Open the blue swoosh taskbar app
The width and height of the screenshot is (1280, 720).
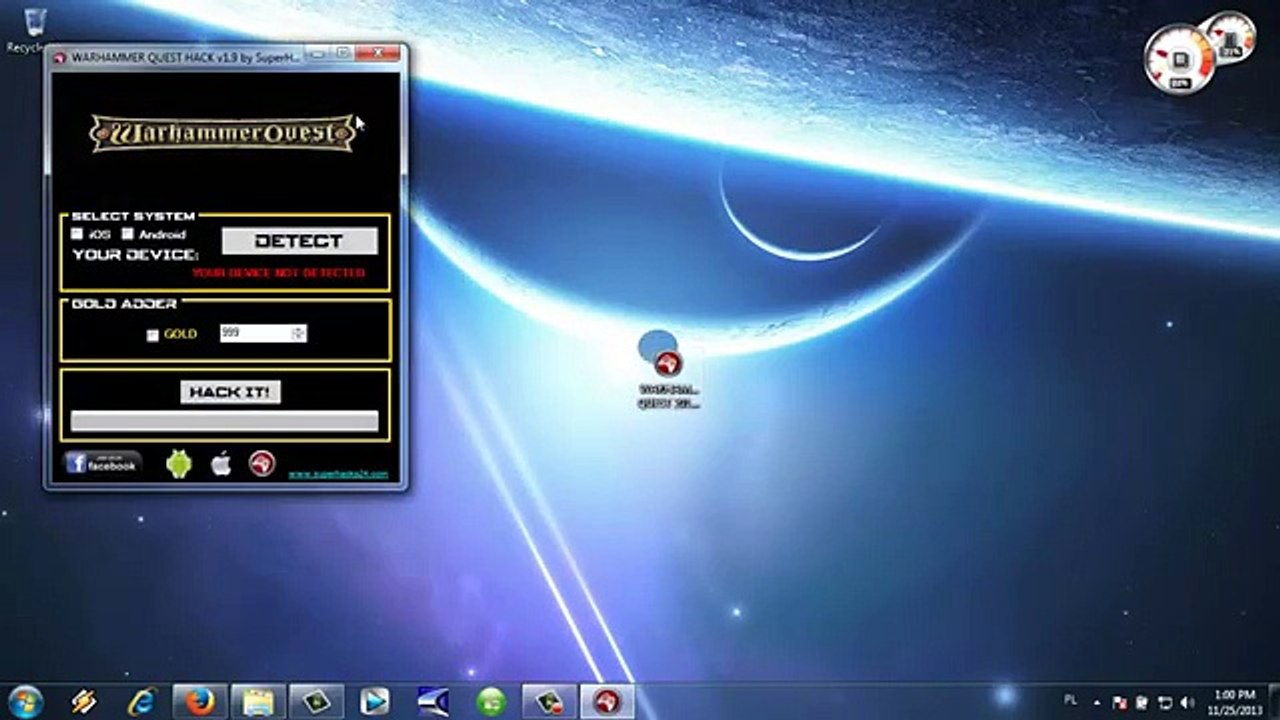pyautogui.click(x=432, y=701)
